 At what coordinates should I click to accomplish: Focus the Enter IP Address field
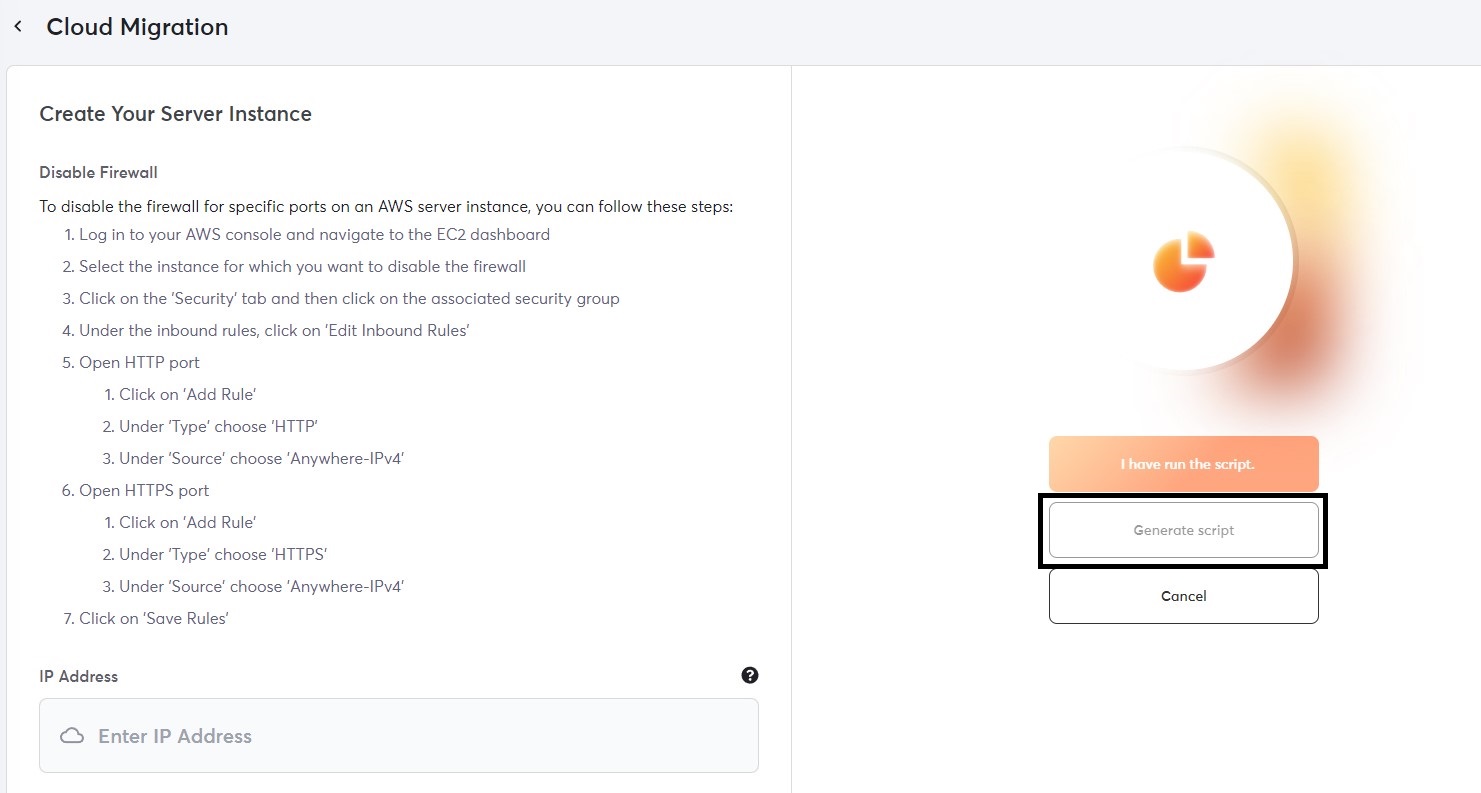pyautogui.click(x=420, y=736)
